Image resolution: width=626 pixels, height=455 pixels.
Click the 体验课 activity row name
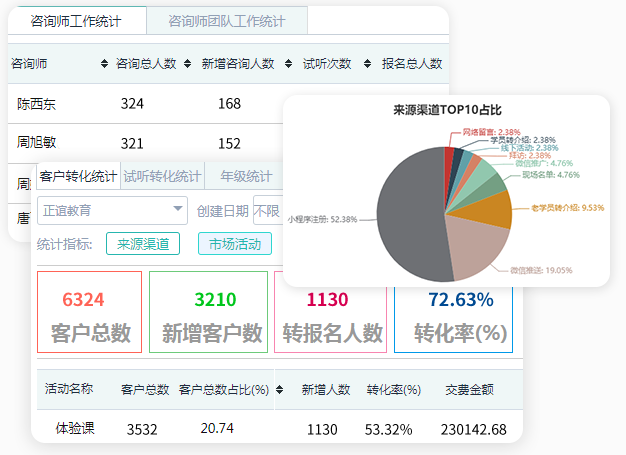click(75, 428)
